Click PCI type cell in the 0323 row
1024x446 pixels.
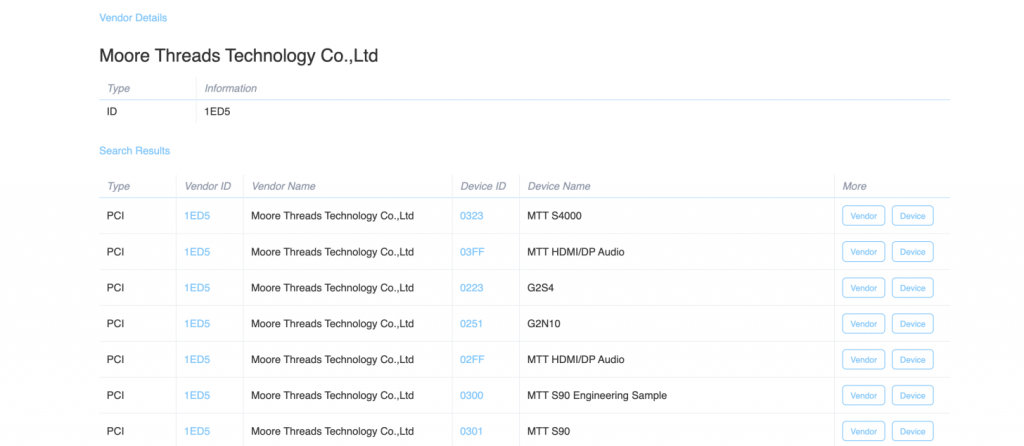tap(116, 215)
